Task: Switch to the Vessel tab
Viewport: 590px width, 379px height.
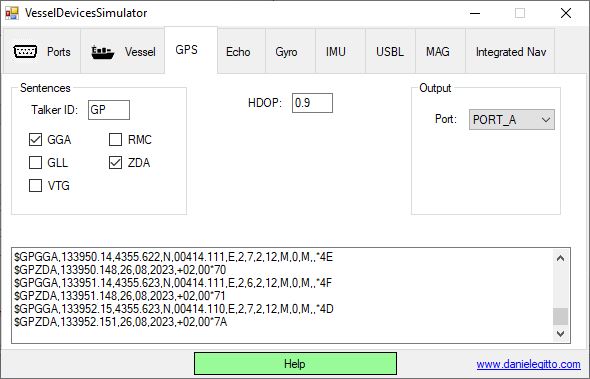Action: pos(123,51)
